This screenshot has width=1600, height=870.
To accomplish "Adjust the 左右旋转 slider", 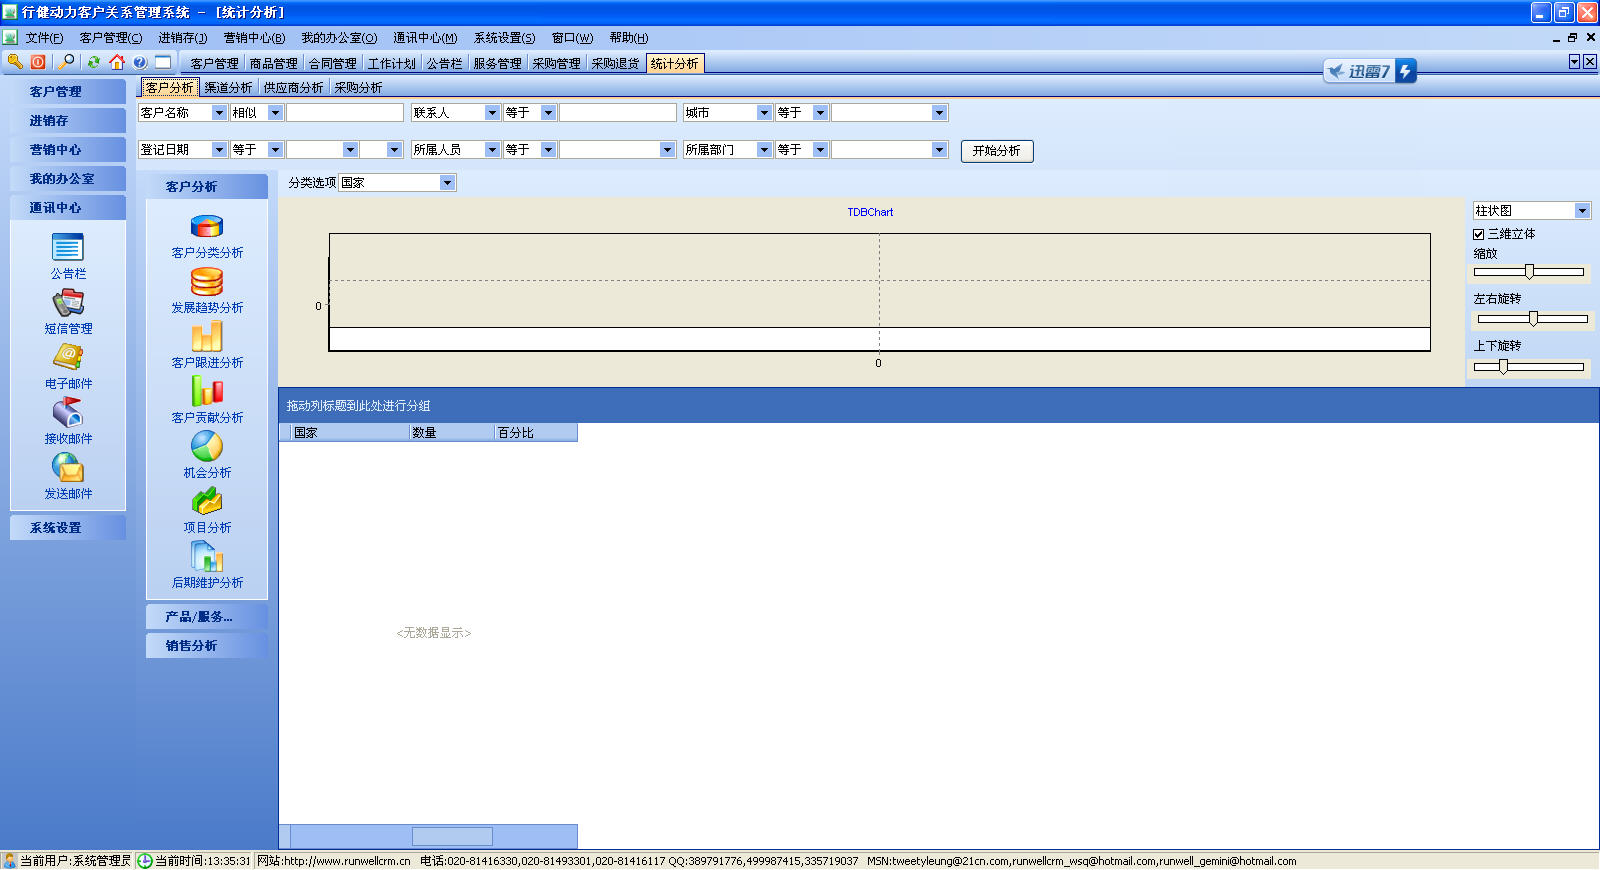I will (1533, 319).
